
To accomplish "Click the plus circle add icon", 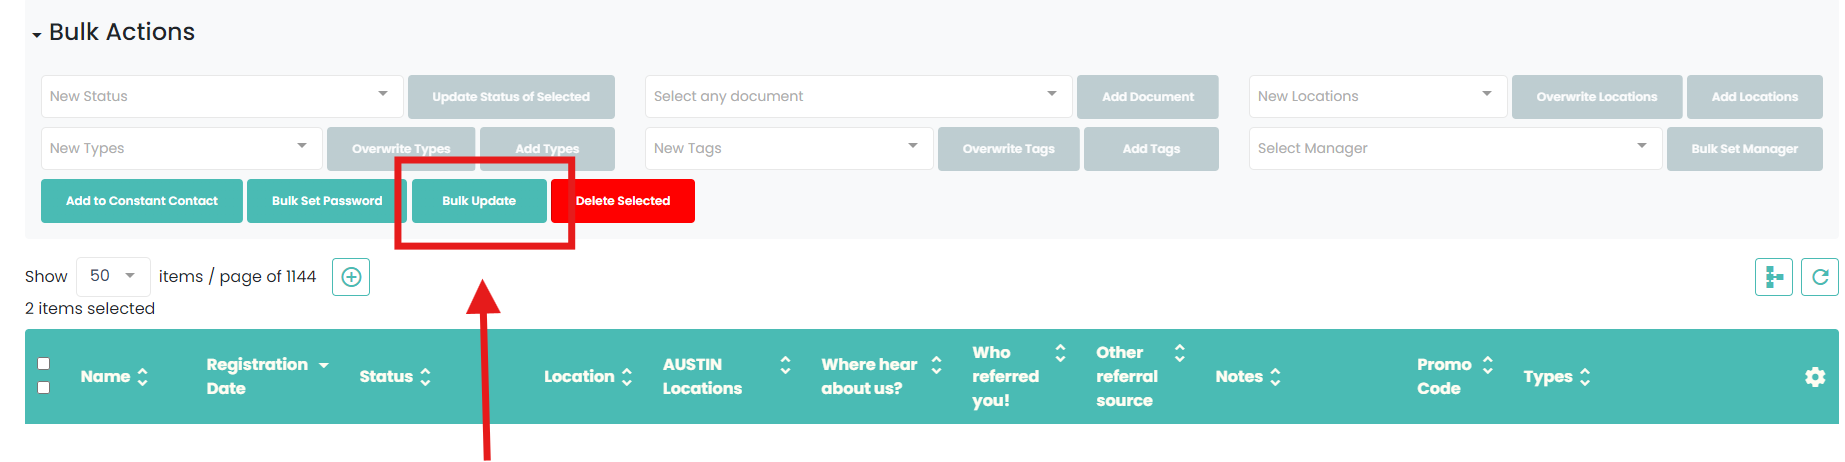I will coord(351,277).
